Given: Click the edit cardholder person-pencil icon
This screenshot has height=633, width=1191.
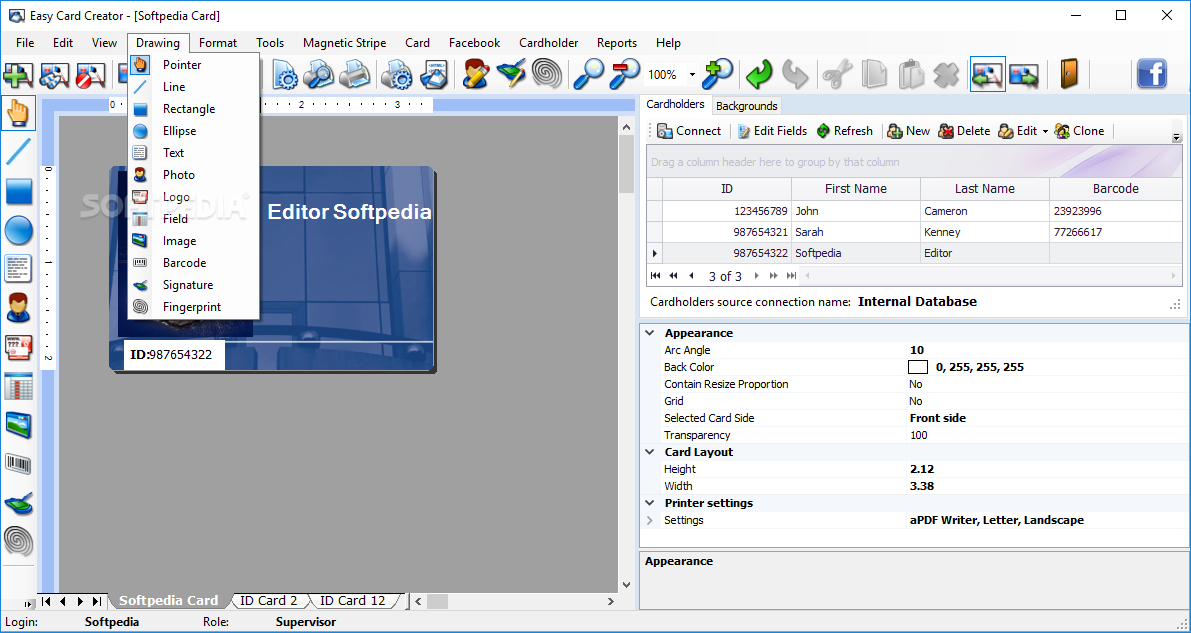Looking at the screenshot, I should (x=476, y=74).
